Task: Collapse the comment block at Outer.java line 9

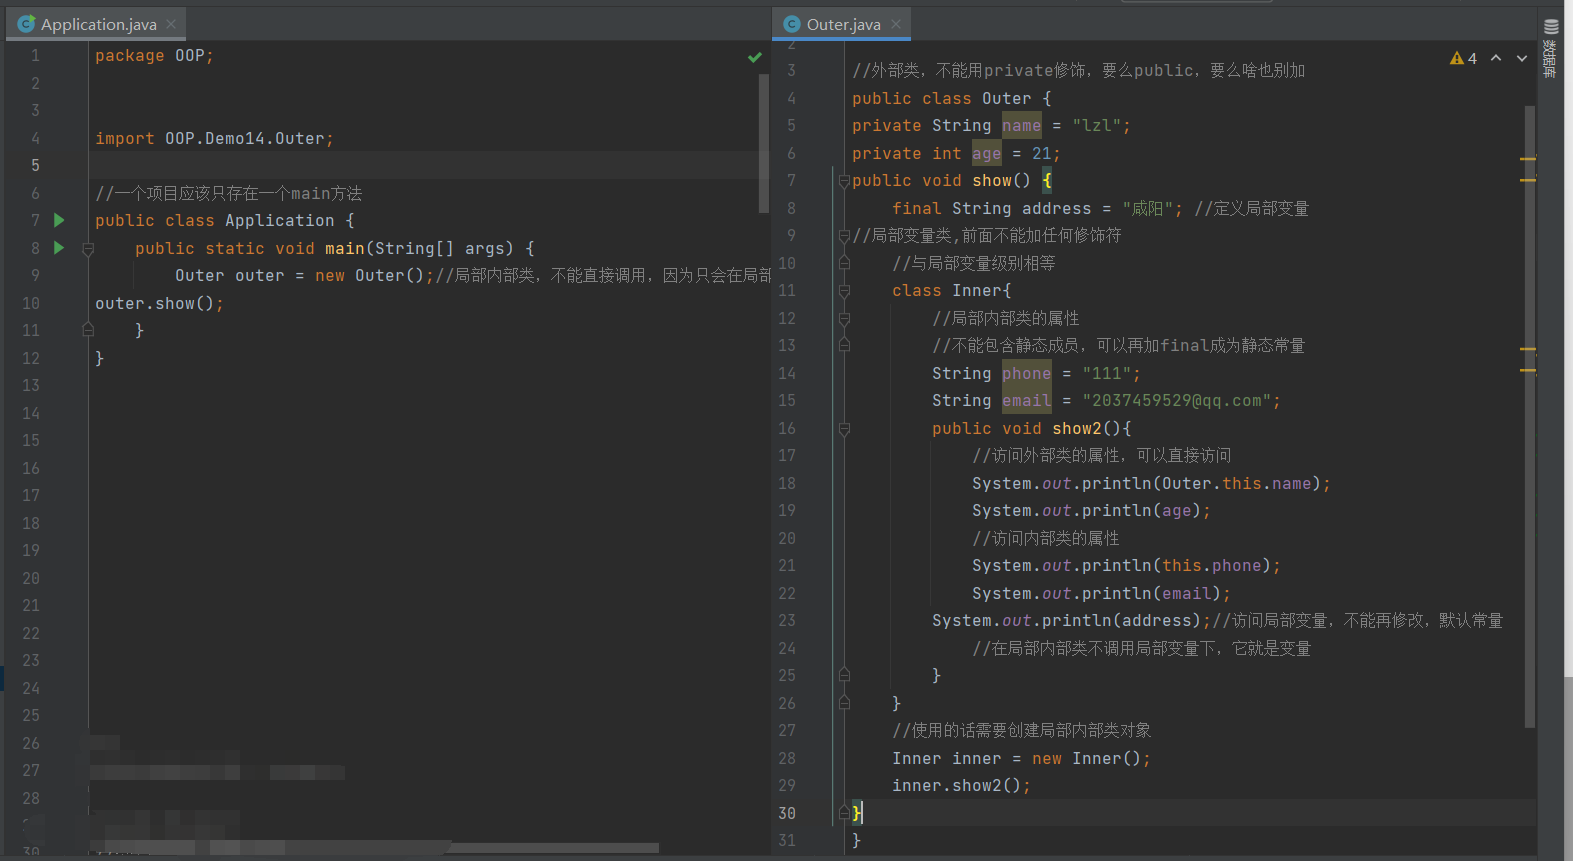Action: click(844, 236)
